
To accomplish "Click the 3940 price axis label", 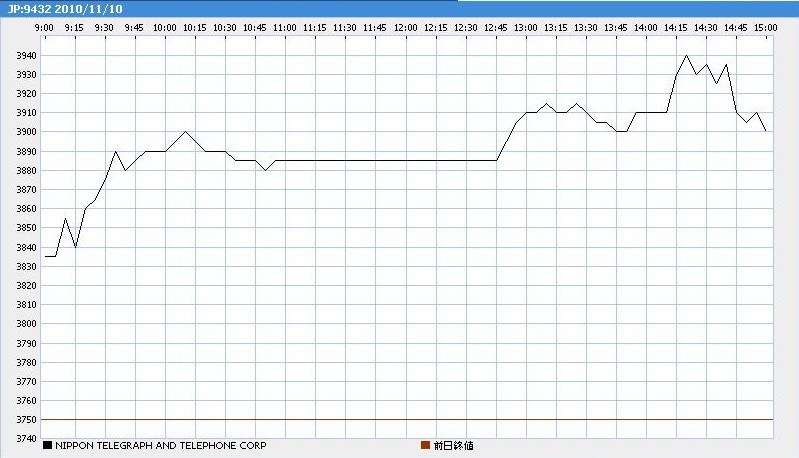I will (x=26, y=56).
